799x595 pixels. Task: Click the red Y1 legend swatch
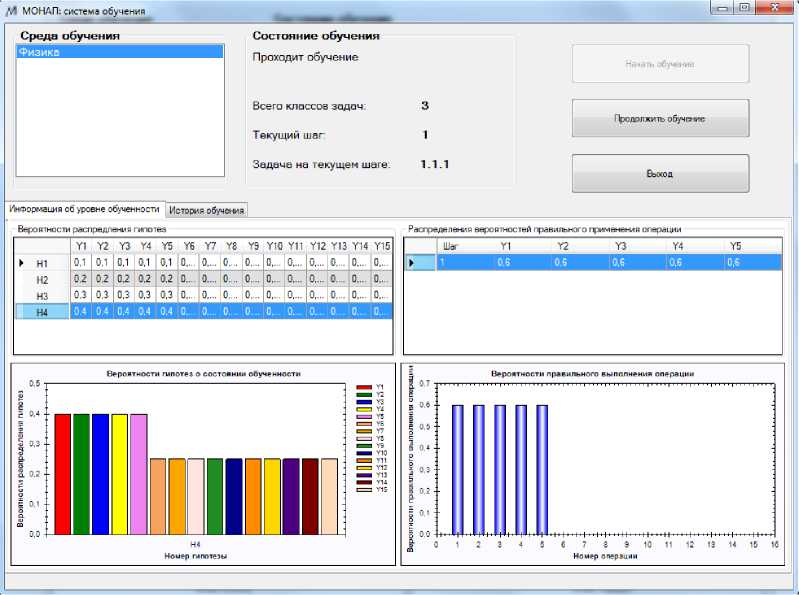pyautogui.click(x=364, y=386)
